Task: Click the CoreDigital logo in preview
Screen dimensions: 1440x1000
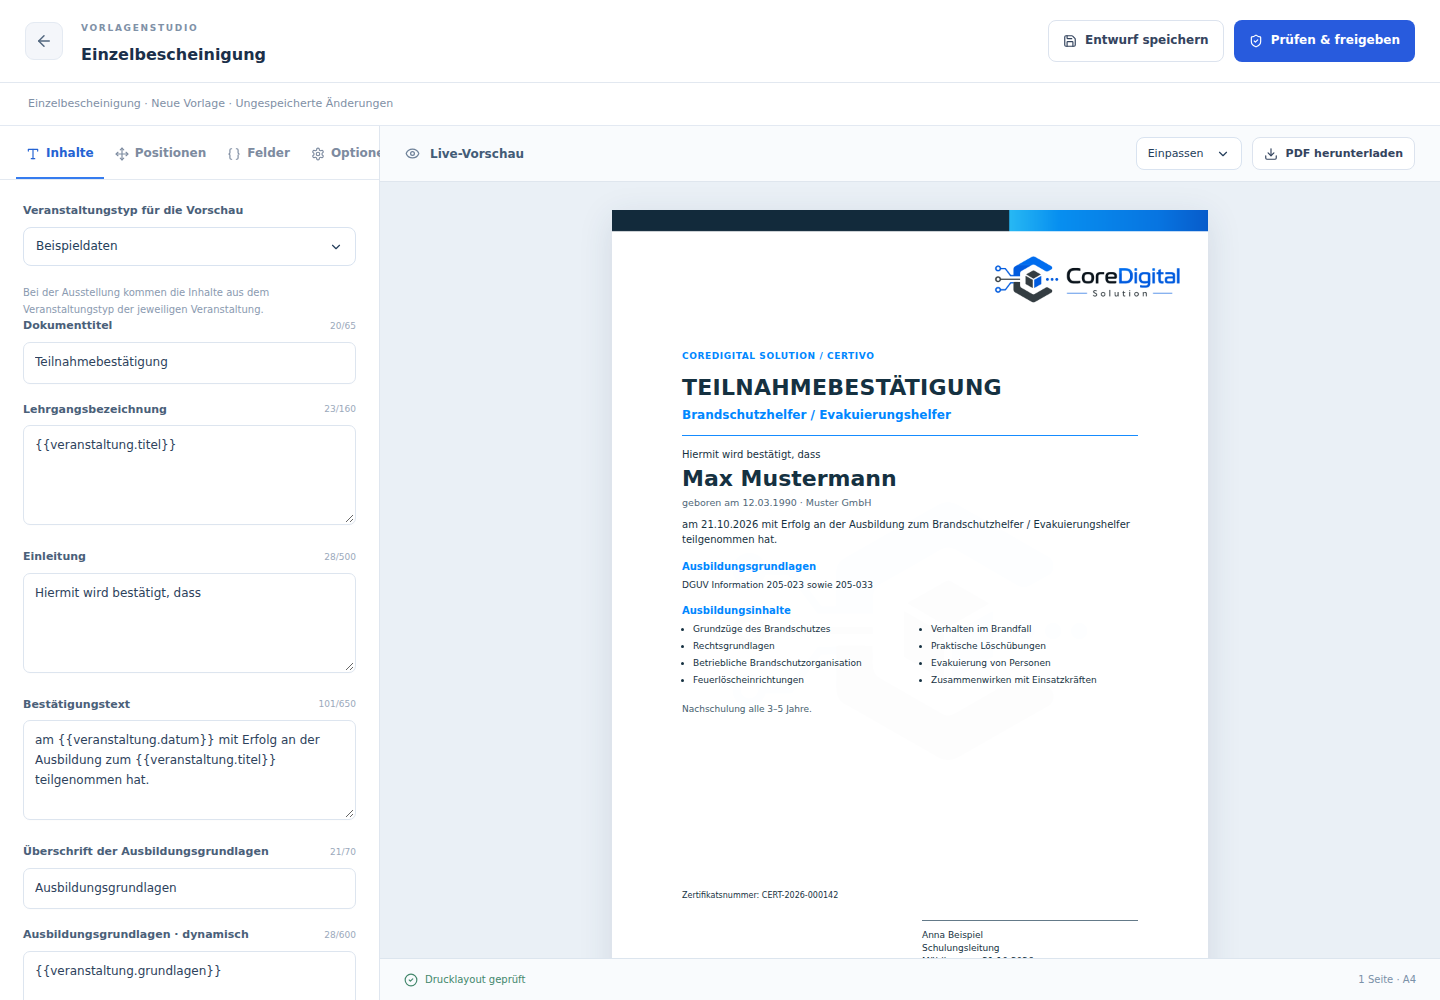Action: tap(1087, 279)
